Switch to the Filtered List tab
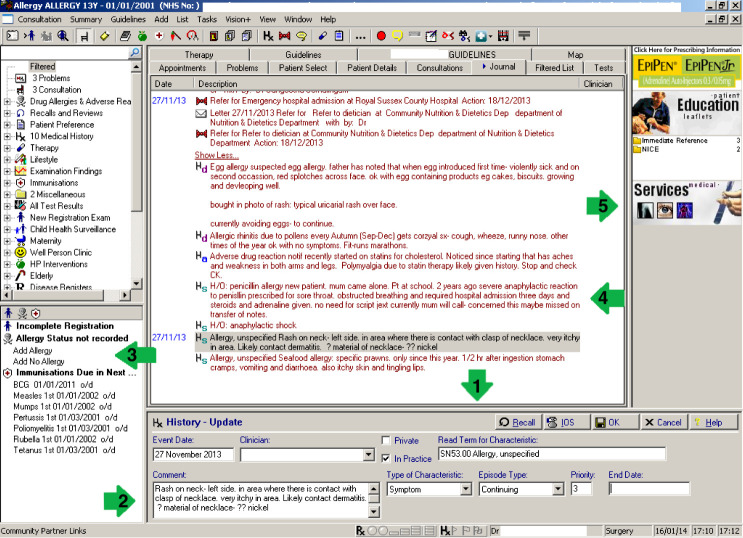 pyautogui.click(x=554, y=68)
